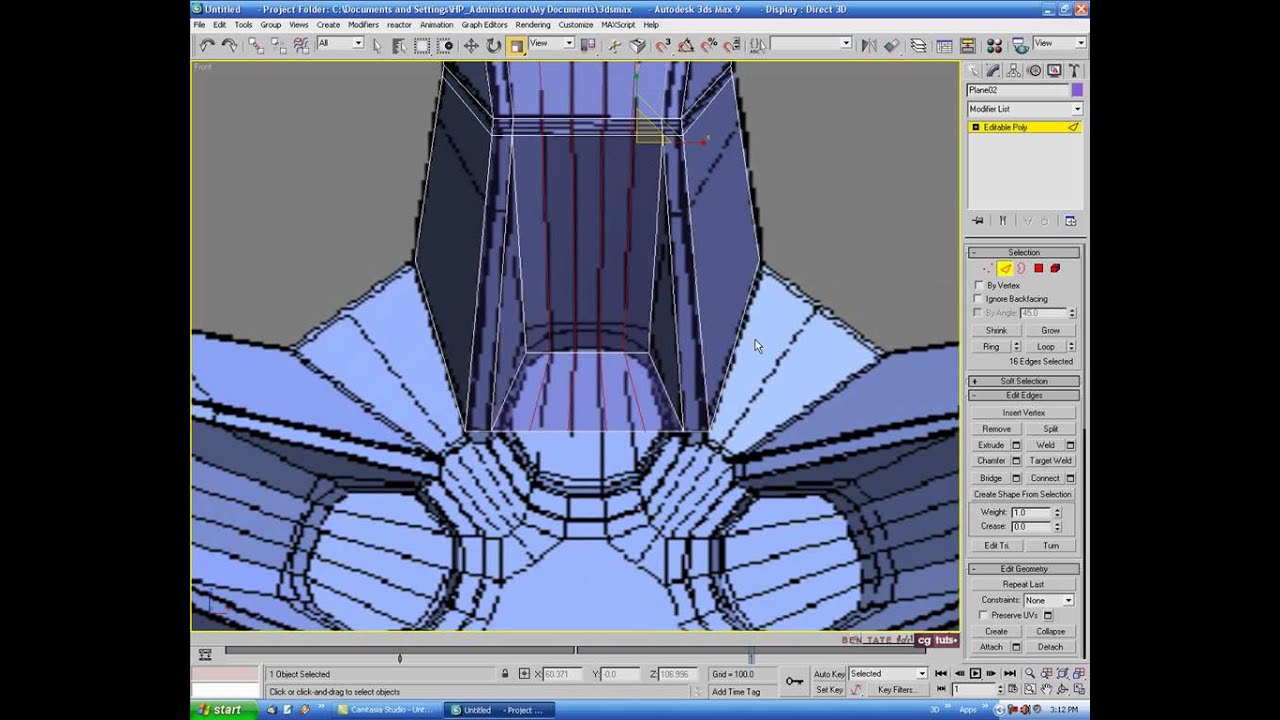
Task: Toggle Set Key mode button
Action: 829,689
